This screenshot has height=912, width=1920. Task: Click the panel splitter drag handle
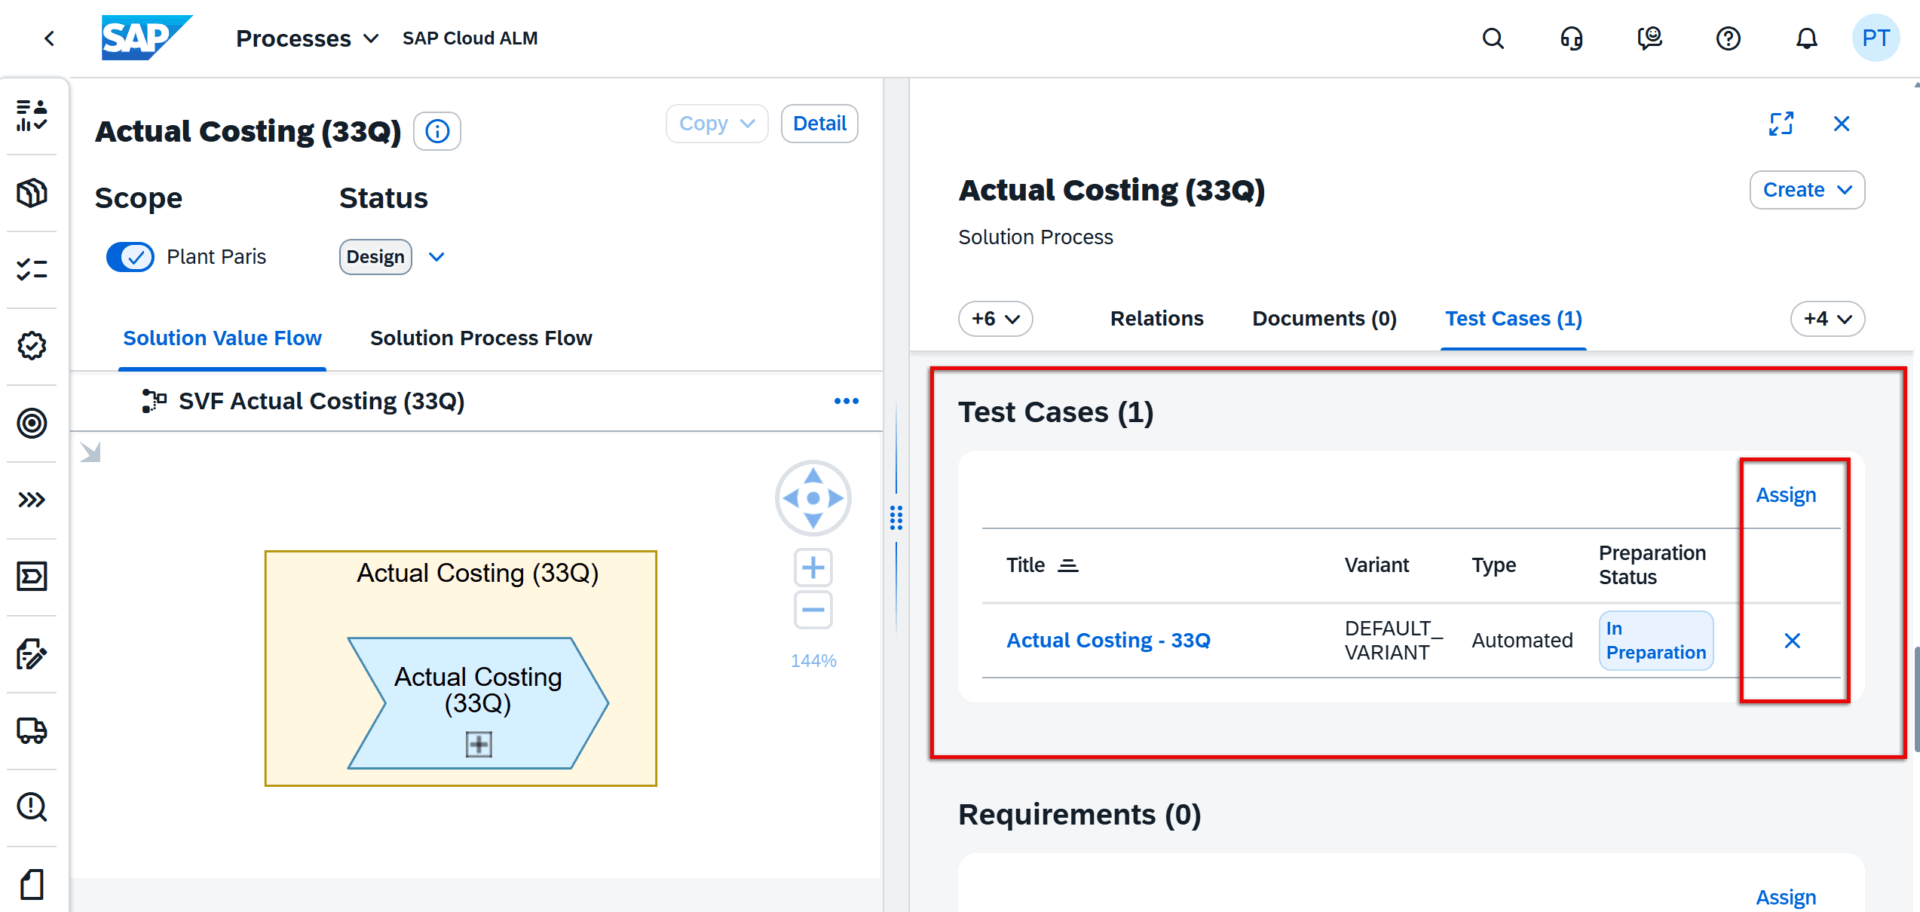[x=896, y=517]
